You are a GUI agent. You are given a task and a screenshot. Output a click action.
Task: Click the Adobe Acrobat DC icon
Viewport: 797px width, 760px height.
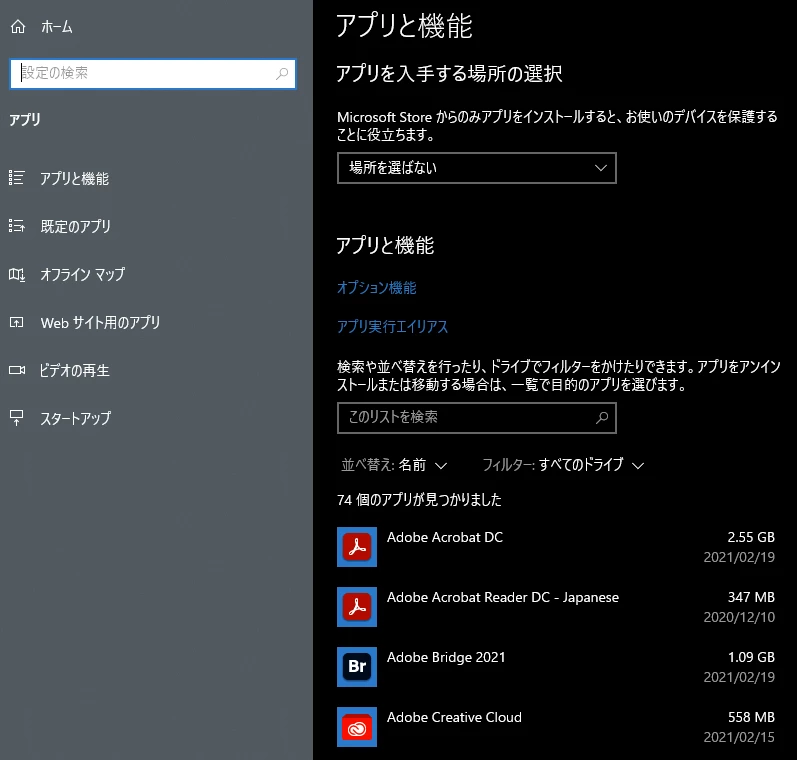[357, 547]
